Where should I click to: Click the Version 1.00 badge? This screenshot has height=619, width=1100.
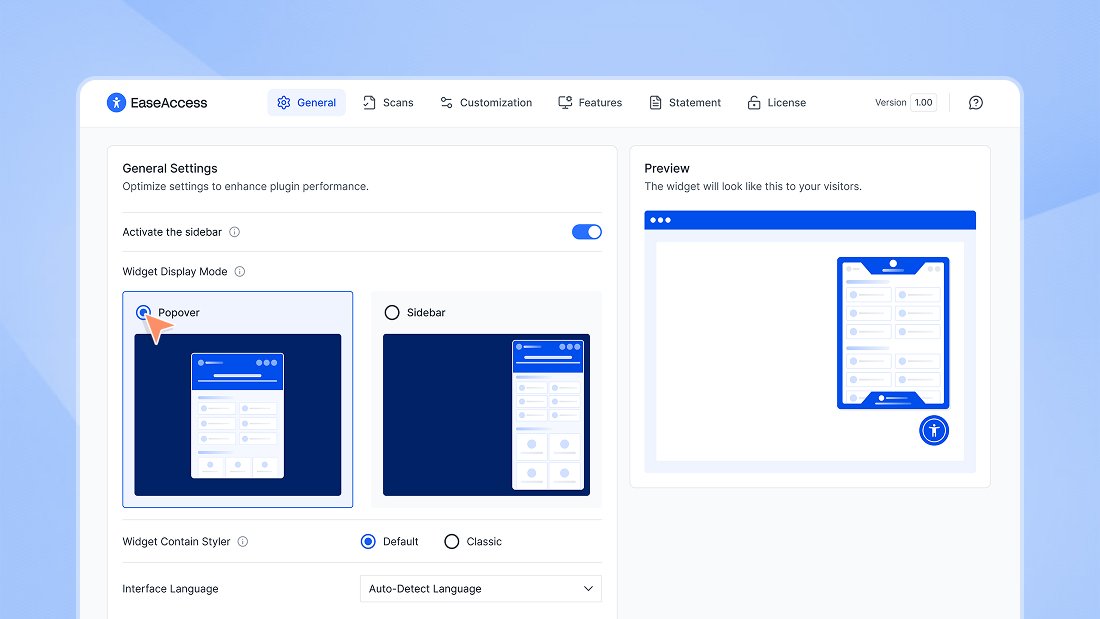922,102
